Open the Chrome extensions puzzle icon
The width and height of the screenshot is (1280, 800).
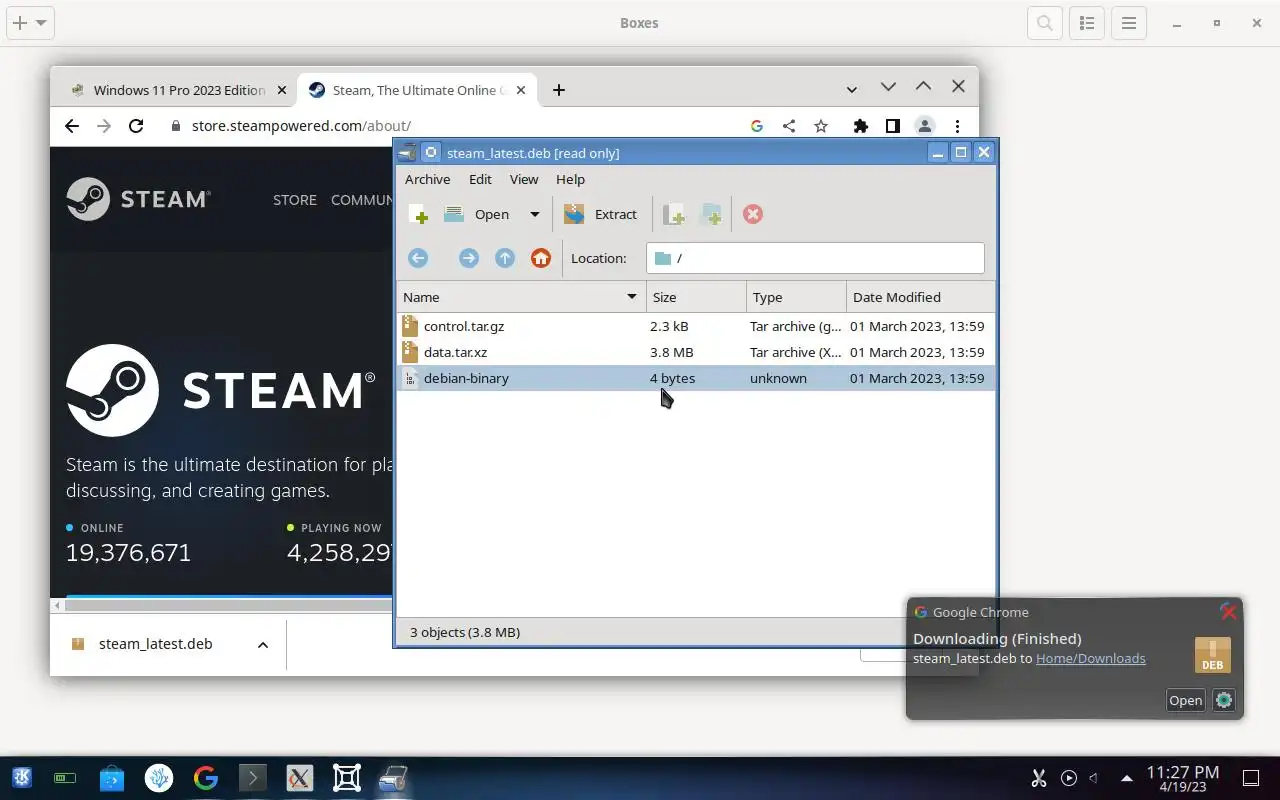860,126
